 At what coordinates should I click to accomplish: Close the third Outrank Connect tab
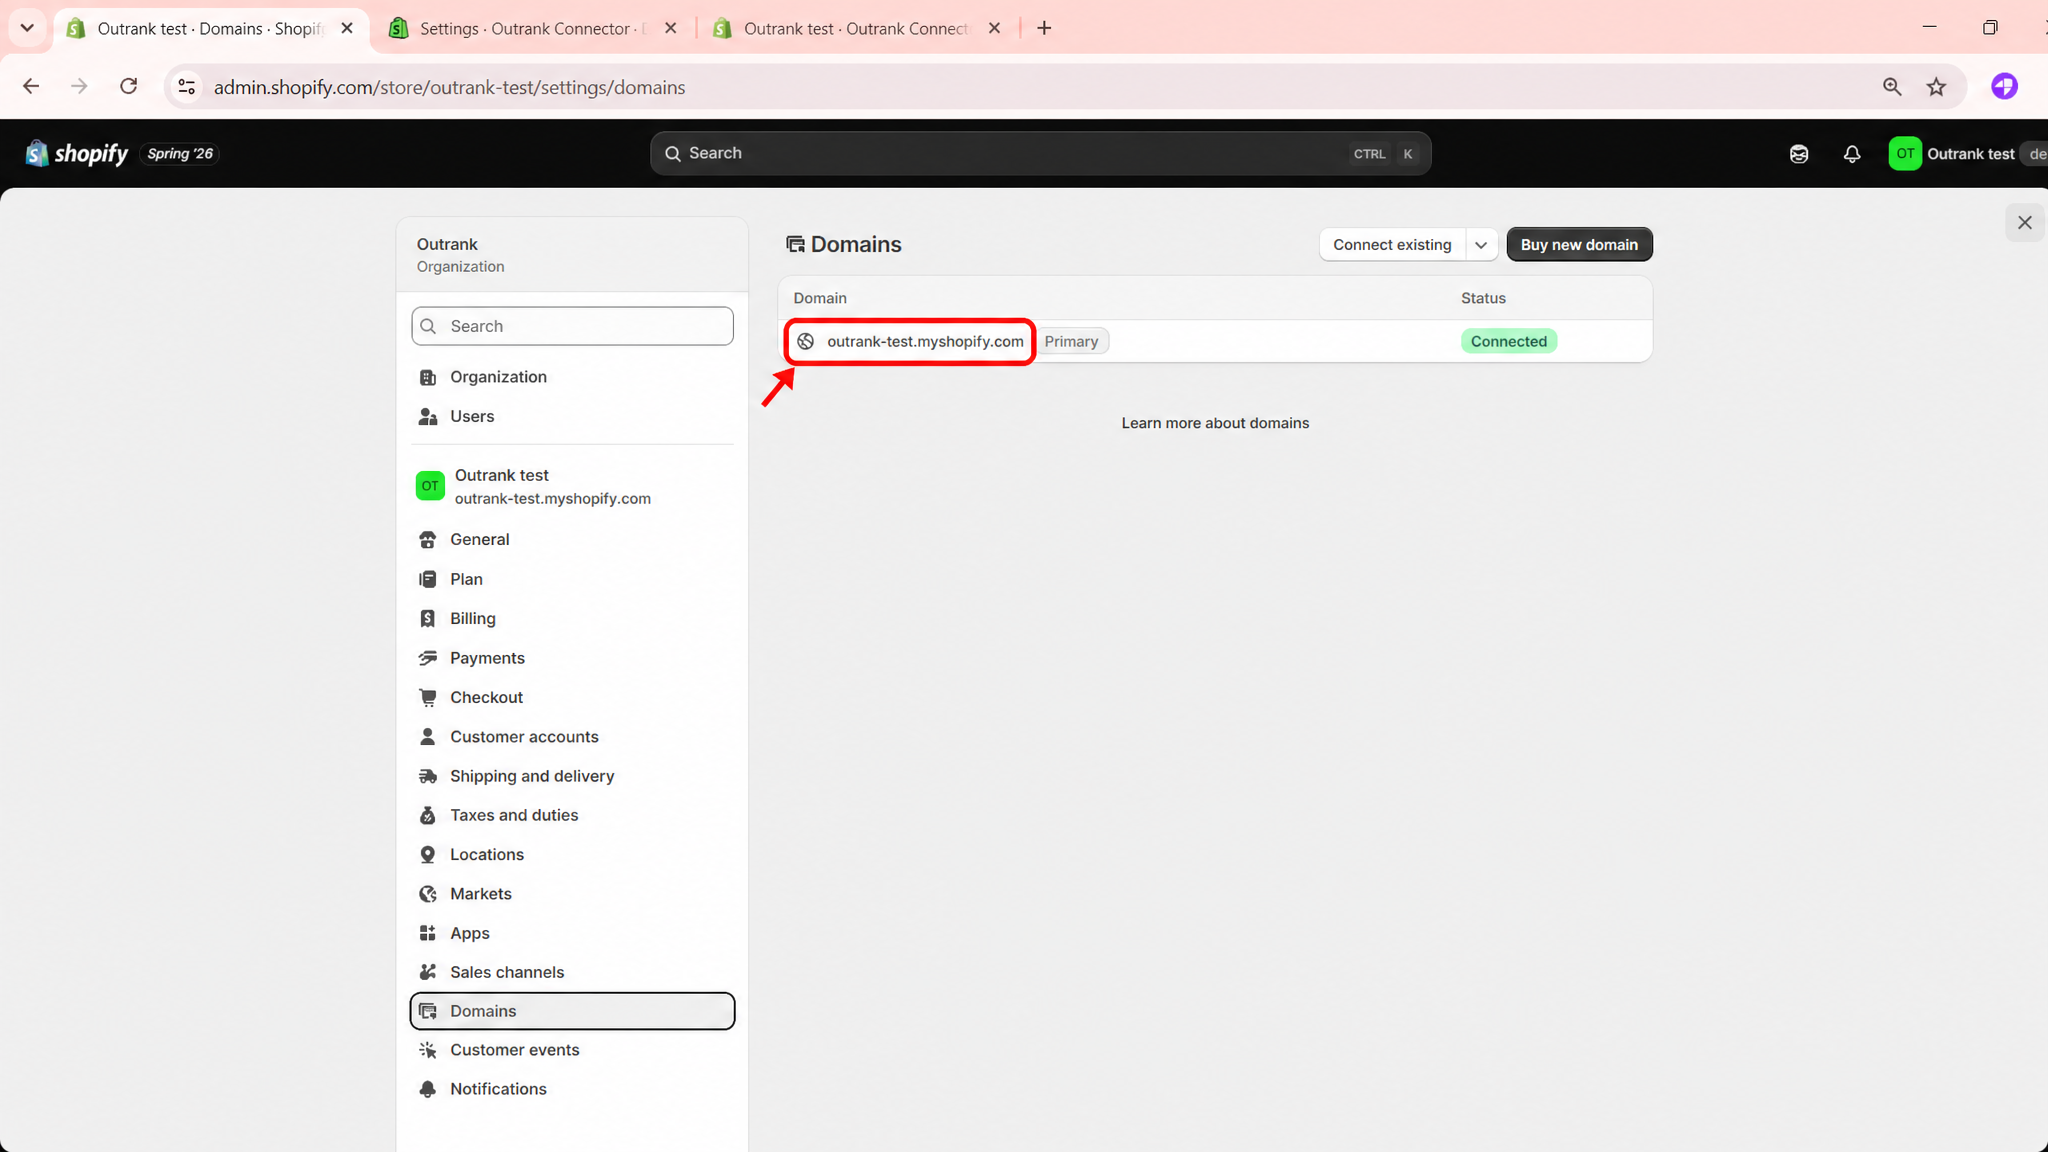994,28
